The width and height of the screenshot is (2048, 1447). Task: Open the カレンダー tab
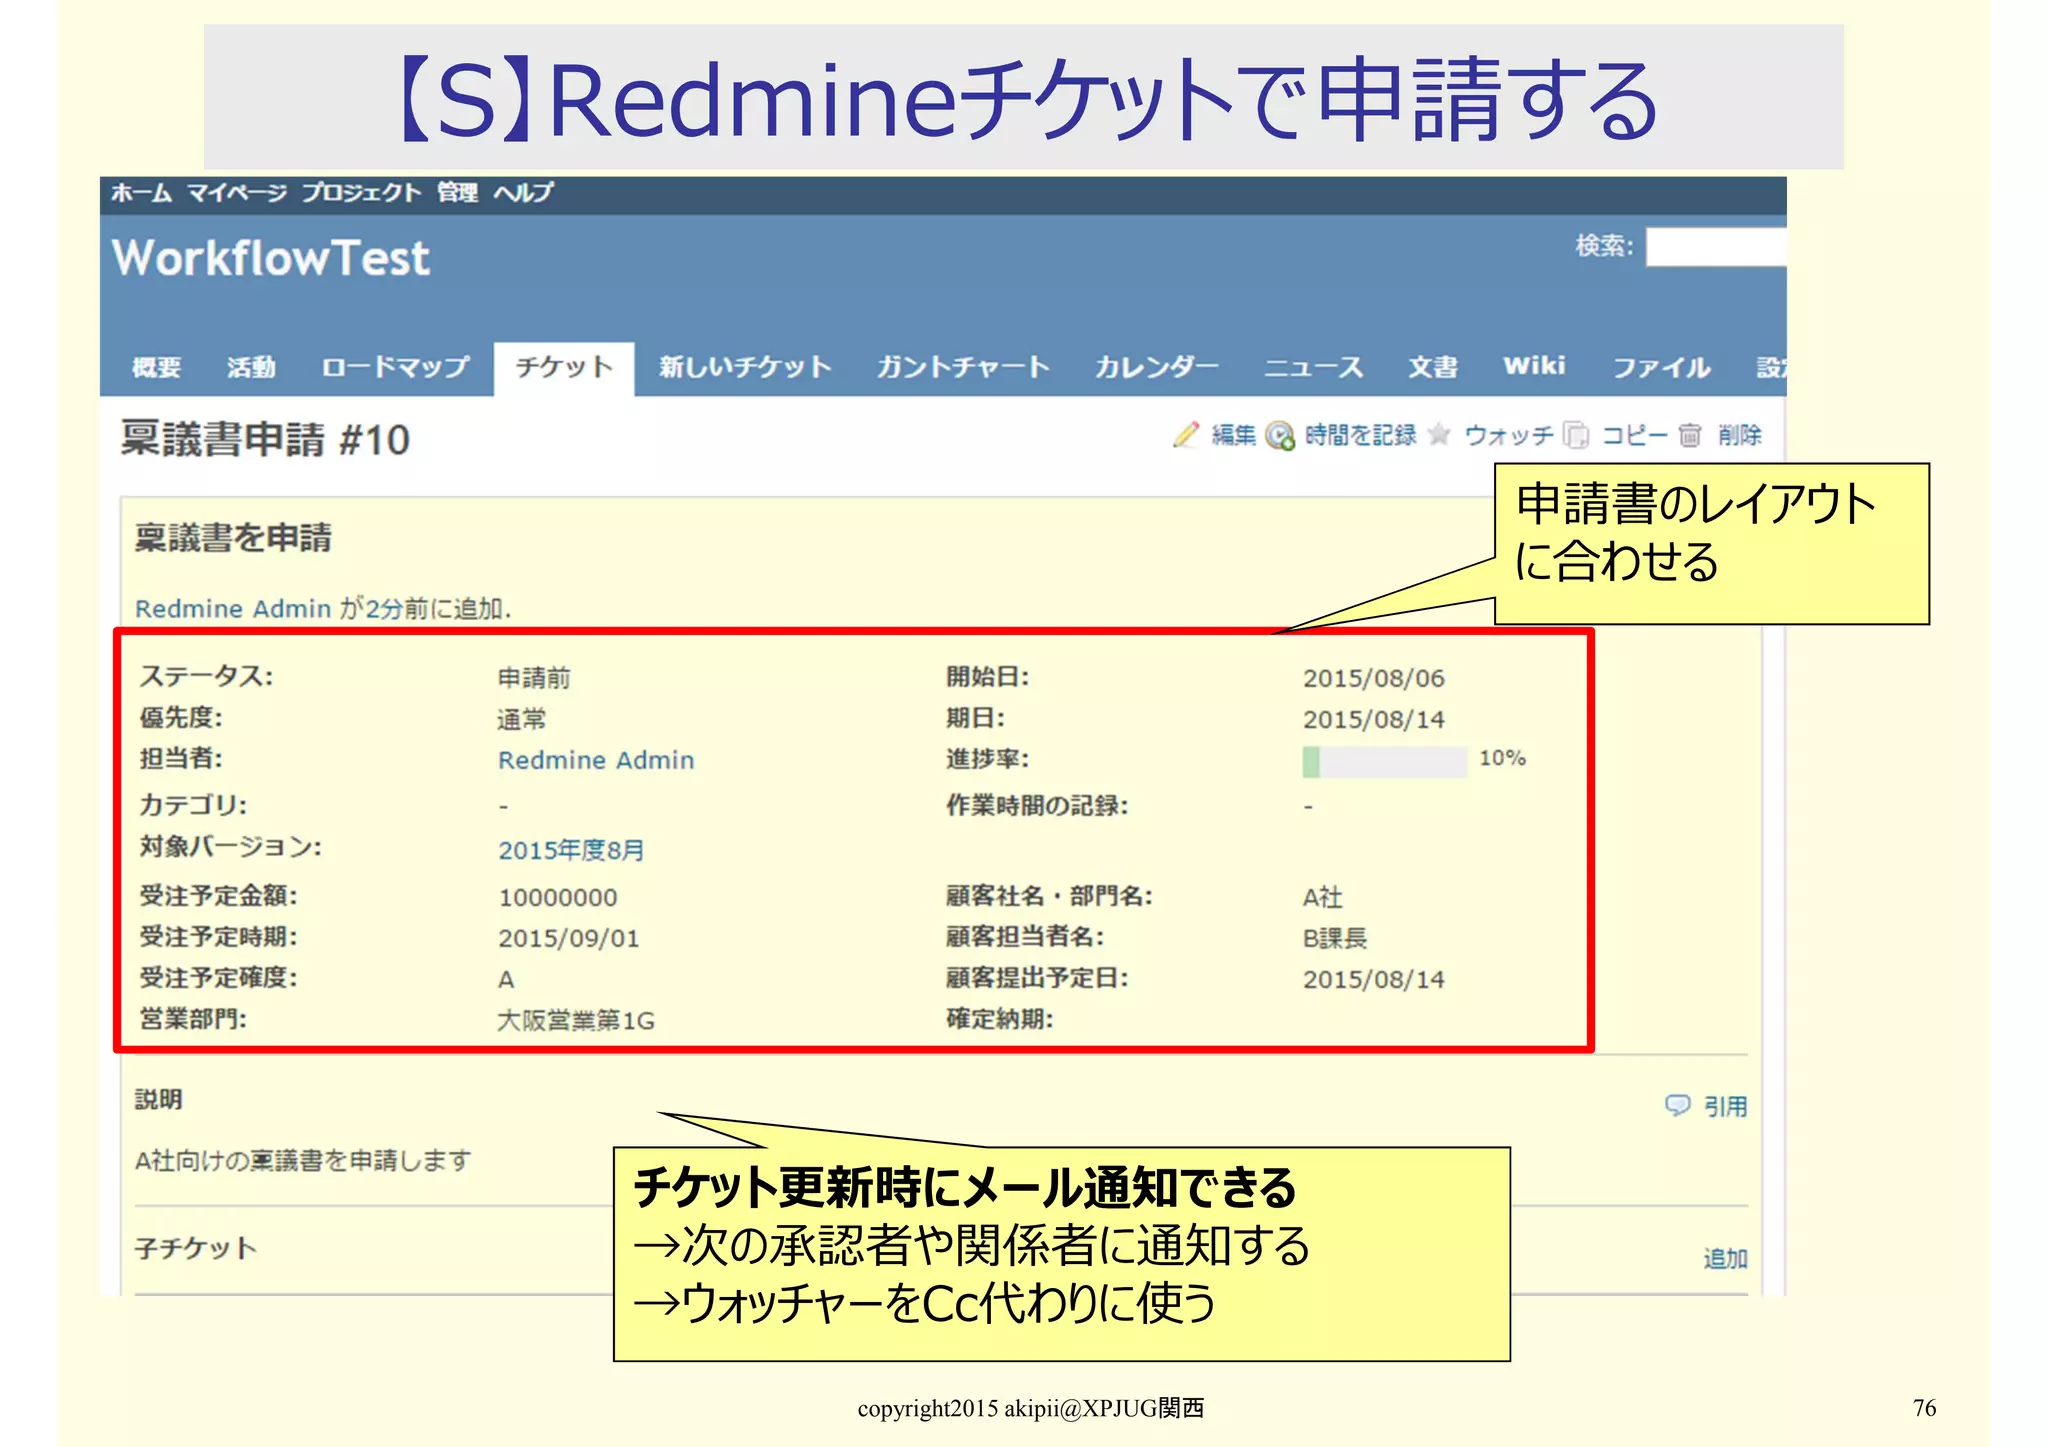pos(1157,367)
